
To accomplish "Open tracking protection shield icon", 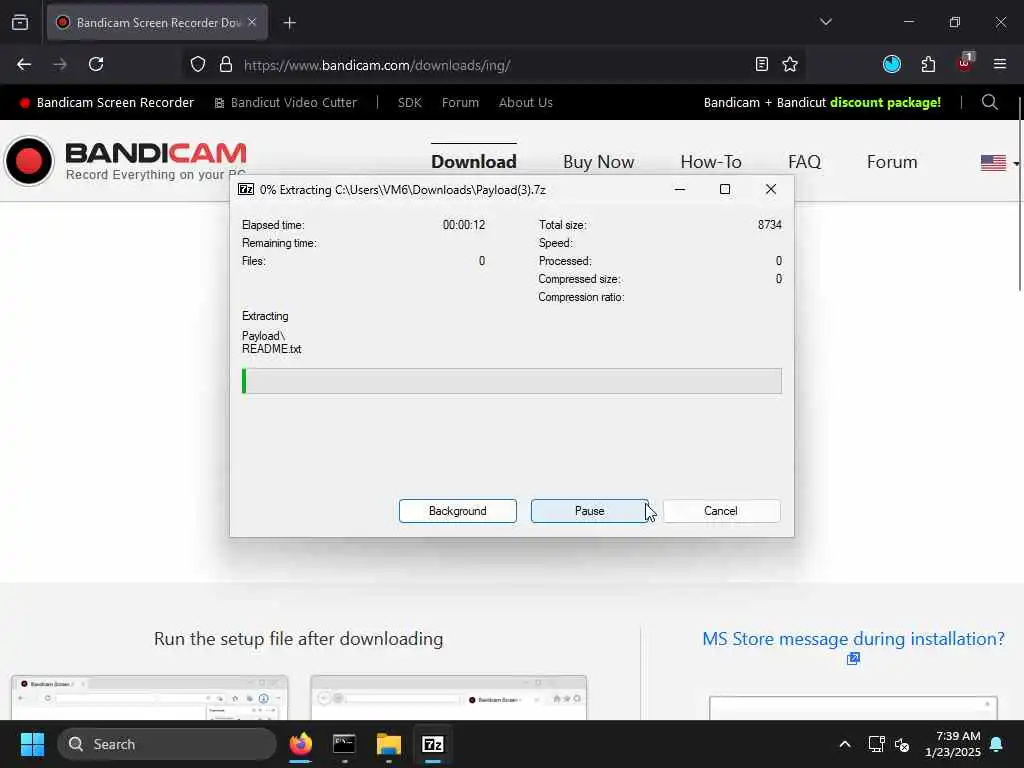I will point(198,64).
